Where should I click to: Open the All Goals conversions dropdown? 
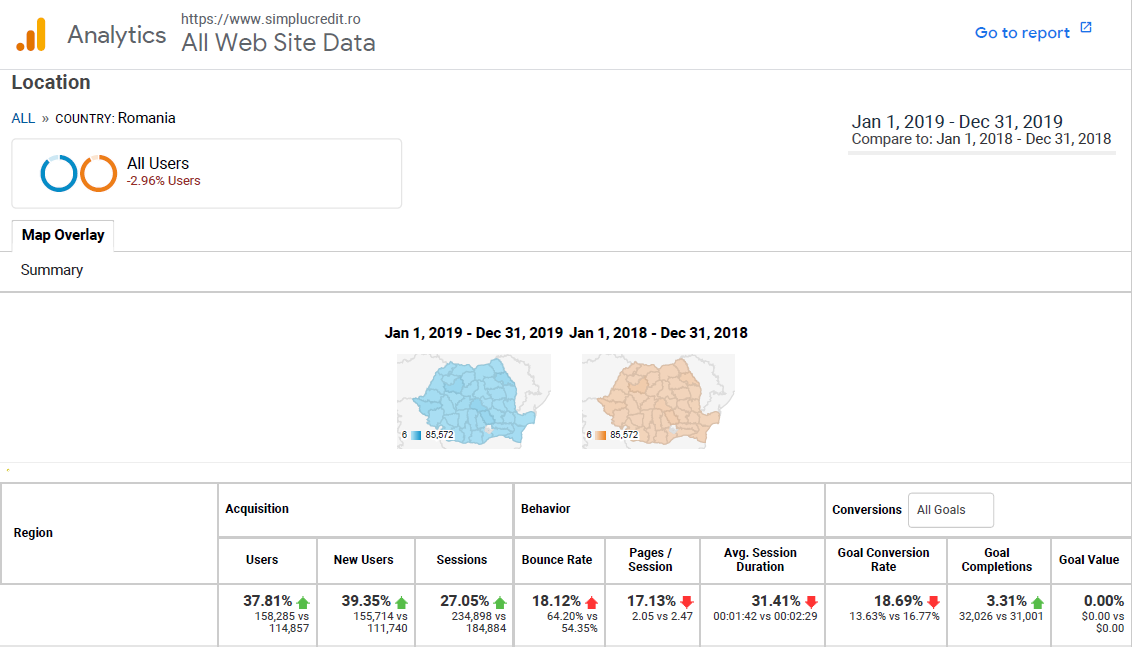coord(950,510)
